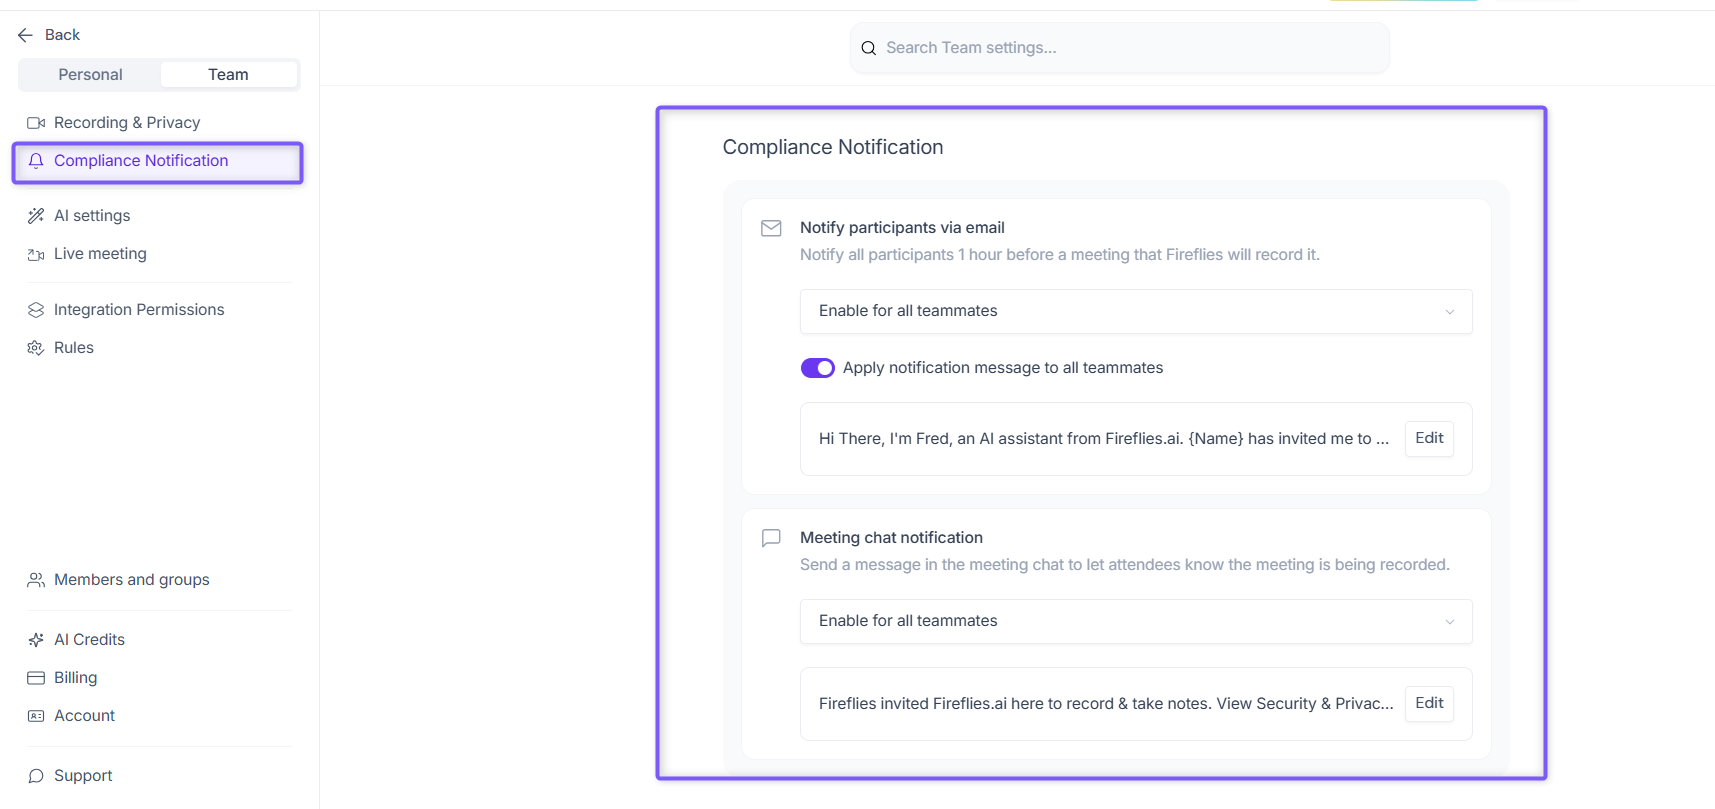
Task: View AI Credits page
Action: pyautogui.click(x=89, y=640)
